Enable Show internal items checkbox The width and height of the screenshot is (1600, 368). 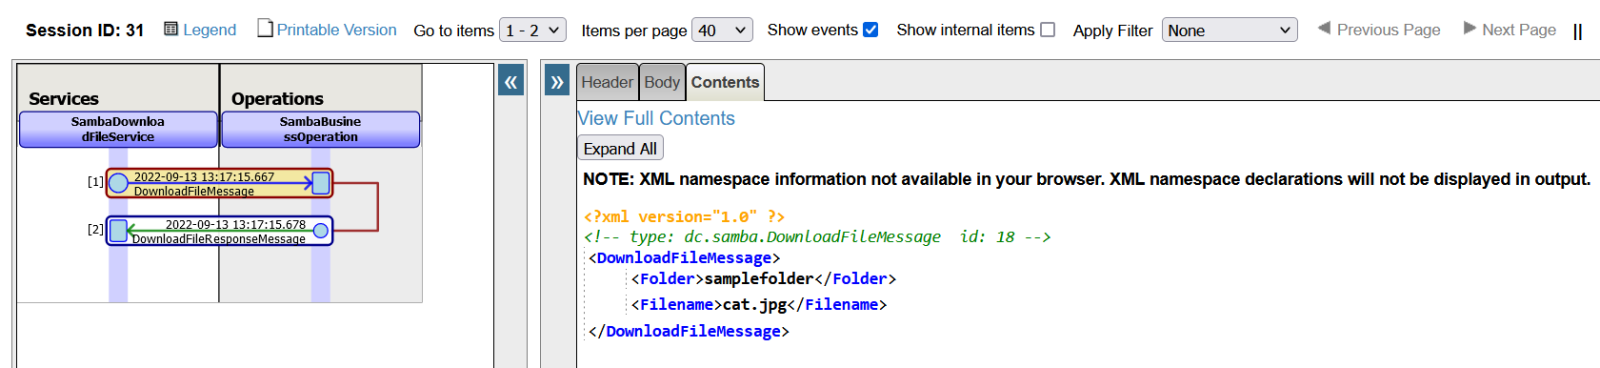pyautogui.click(x=1048, y=30)
